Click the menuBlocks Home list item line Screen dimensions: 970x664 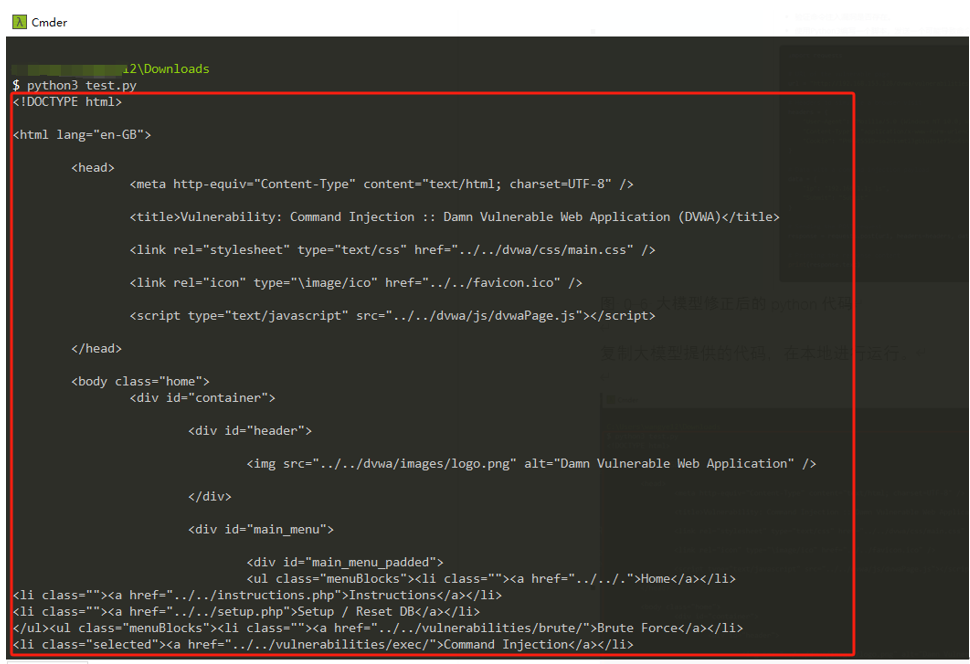(x=491, y=578)
